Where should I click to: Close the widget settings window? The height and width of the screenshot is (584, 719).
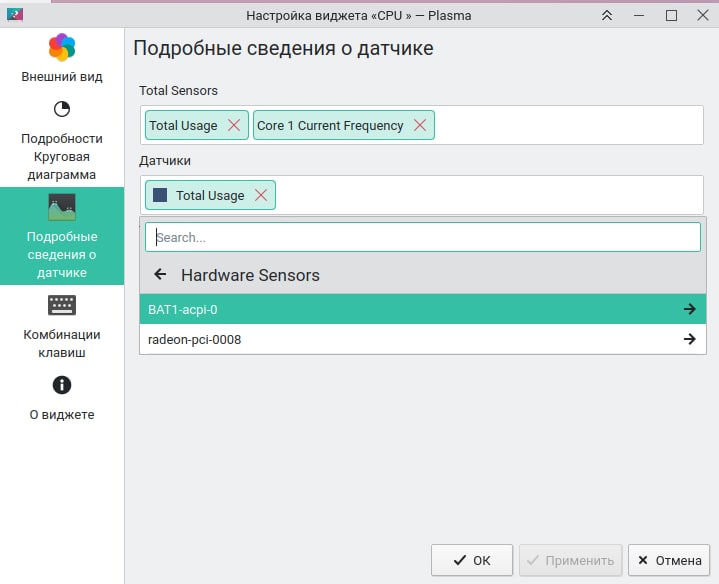point(702,16)
